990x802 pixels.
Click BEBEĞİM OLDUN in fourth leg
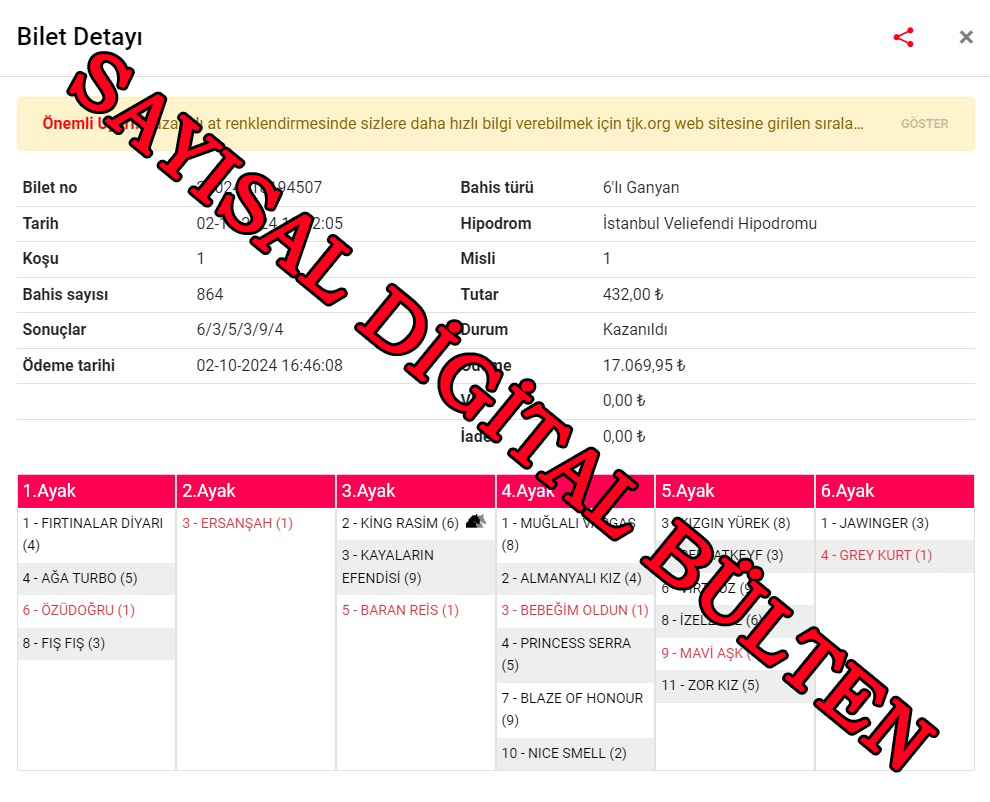coord(575,610)
